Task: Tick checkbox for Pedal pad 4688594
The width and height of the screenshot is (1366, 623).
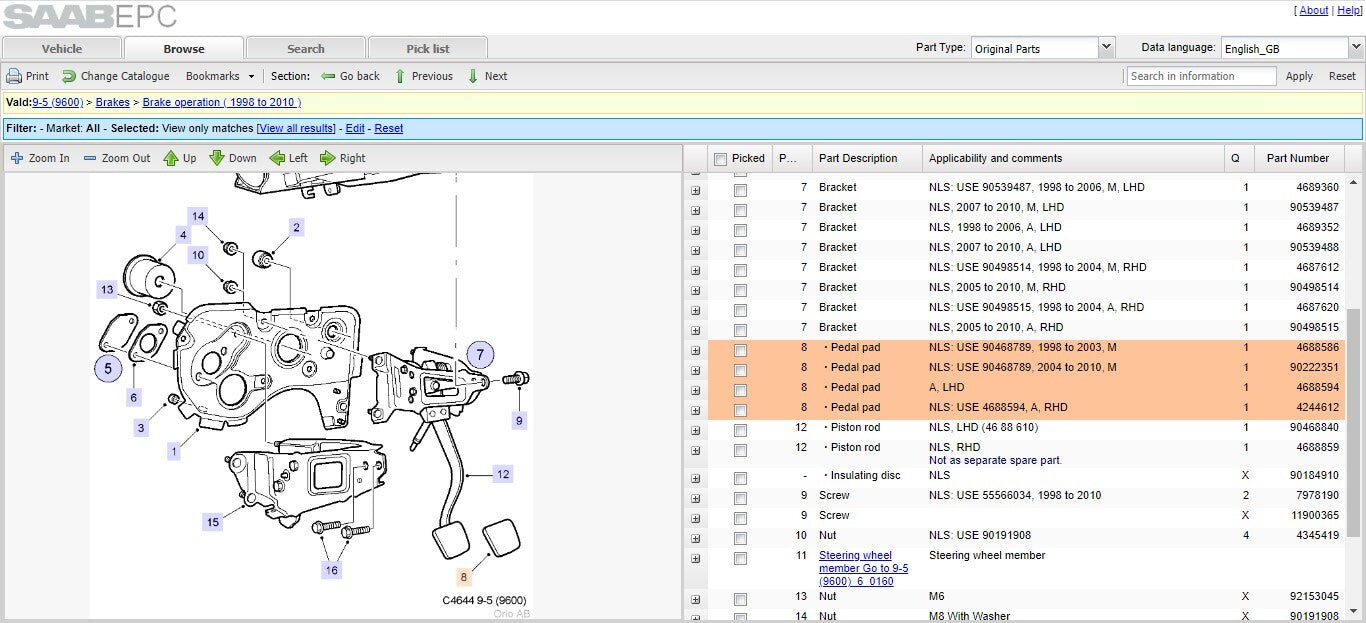Action: point(740,390)
